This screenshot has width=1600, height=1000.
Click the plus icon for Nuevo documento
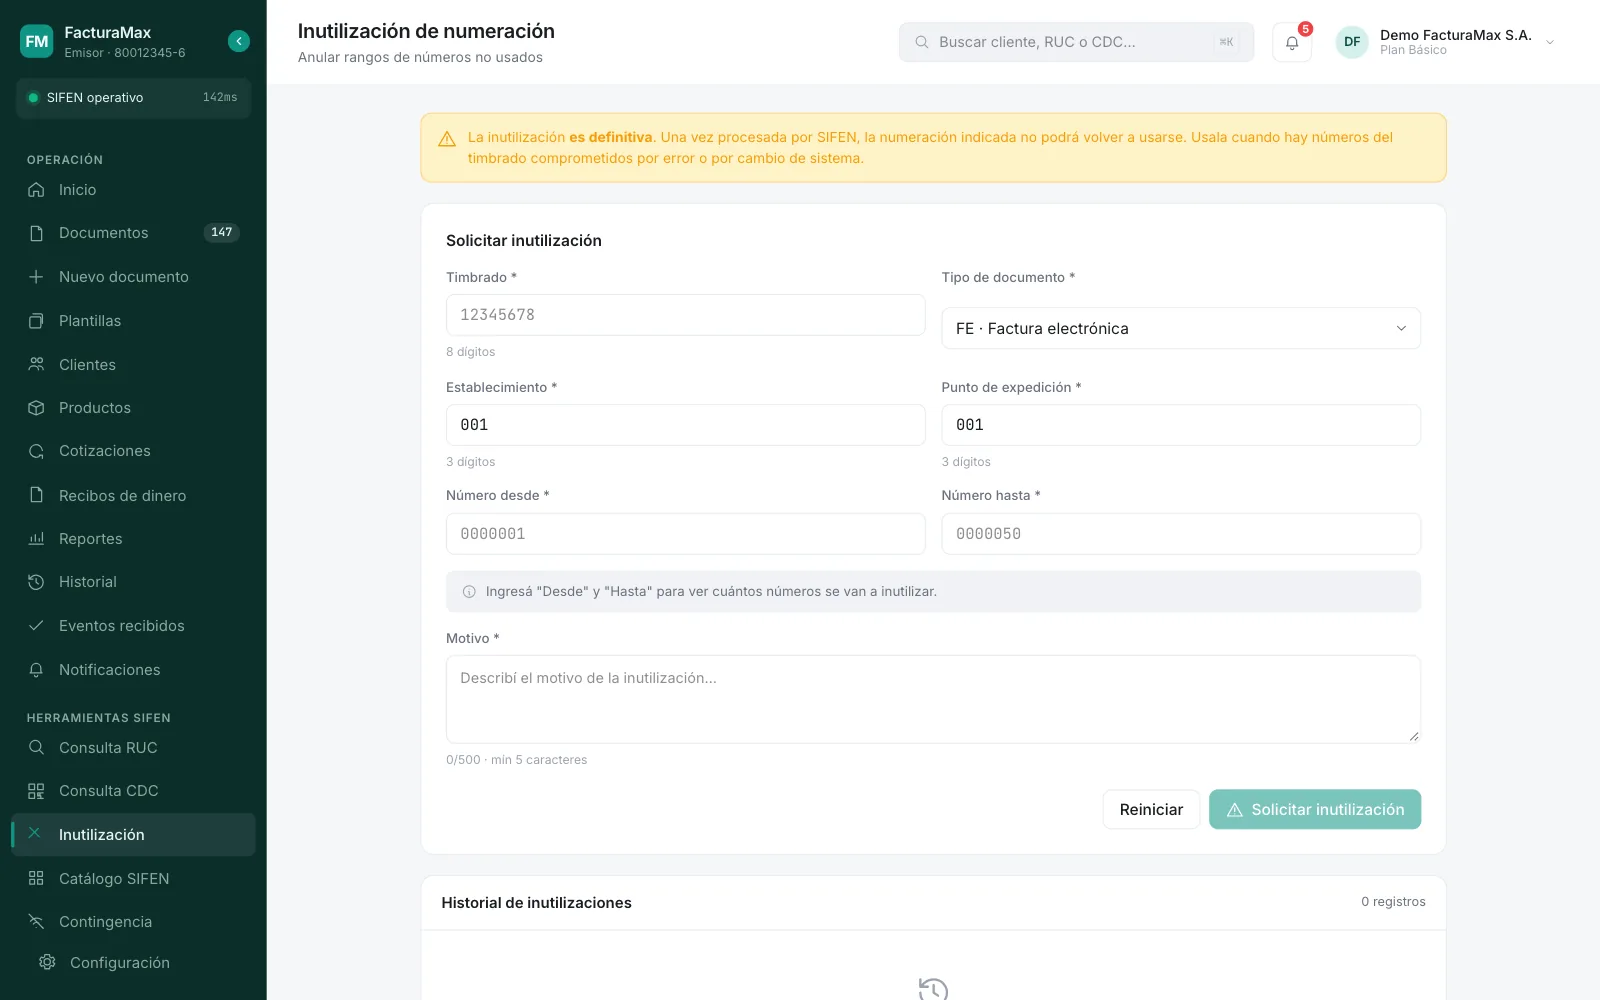click(36, 277)
